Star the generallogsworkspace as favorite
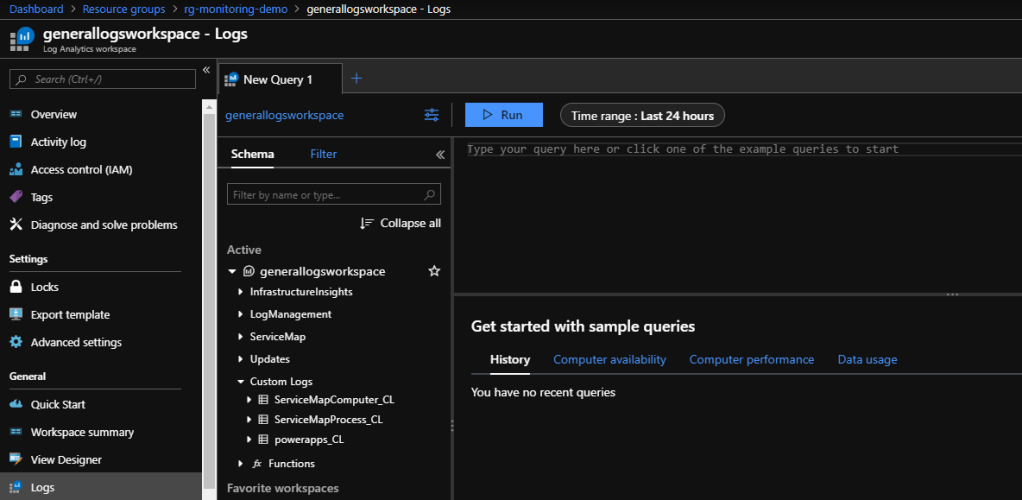Viewport: 1022px width, 500px height. coord(434,271)
